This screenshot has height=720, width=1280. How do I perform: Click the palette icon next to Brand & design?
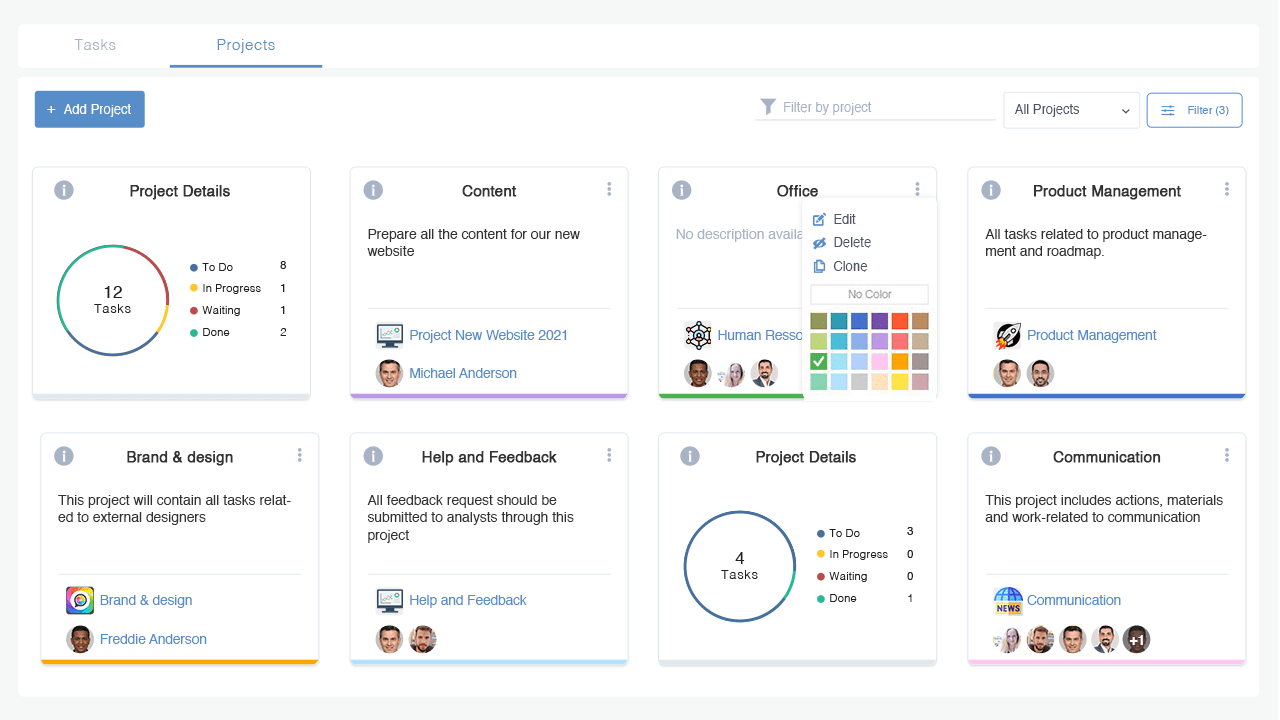(x=81, y=599)
